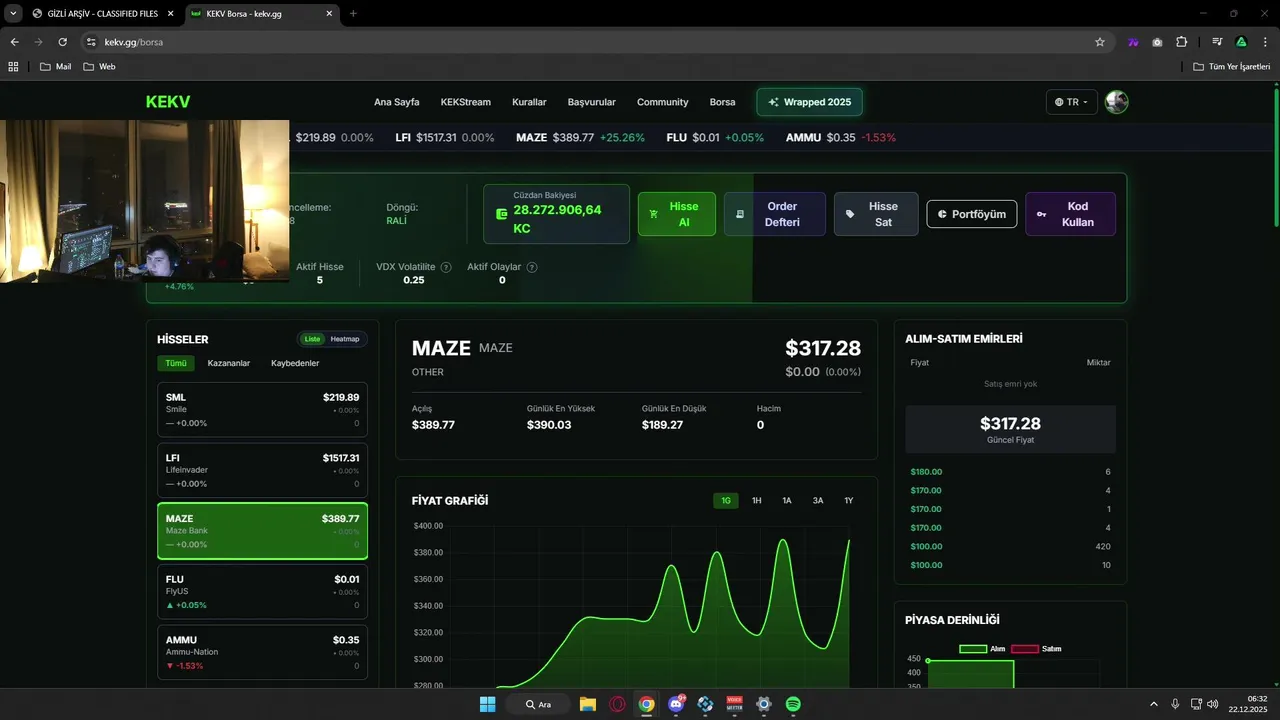
Task: Click FLU $0.01 in the ticker strip
Action: tap(715, 138)
